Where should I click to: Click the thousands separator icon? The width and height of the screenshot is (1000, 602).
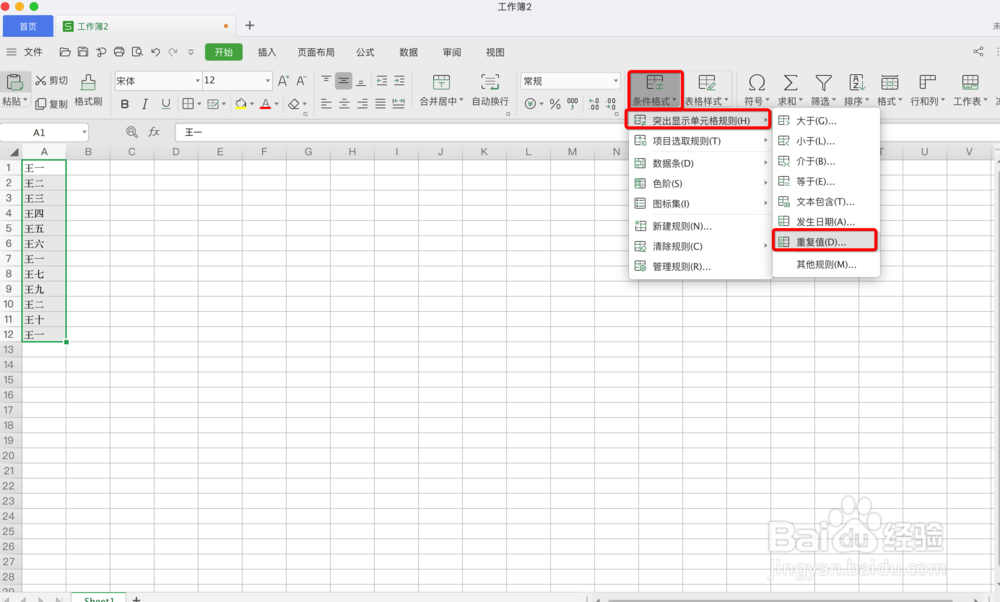572,104
